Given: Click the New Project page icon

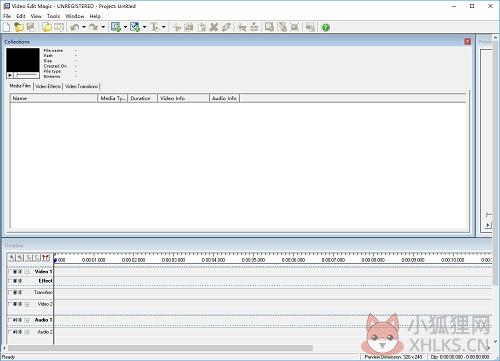Looking at the screenshot, I should click(6, 27).
